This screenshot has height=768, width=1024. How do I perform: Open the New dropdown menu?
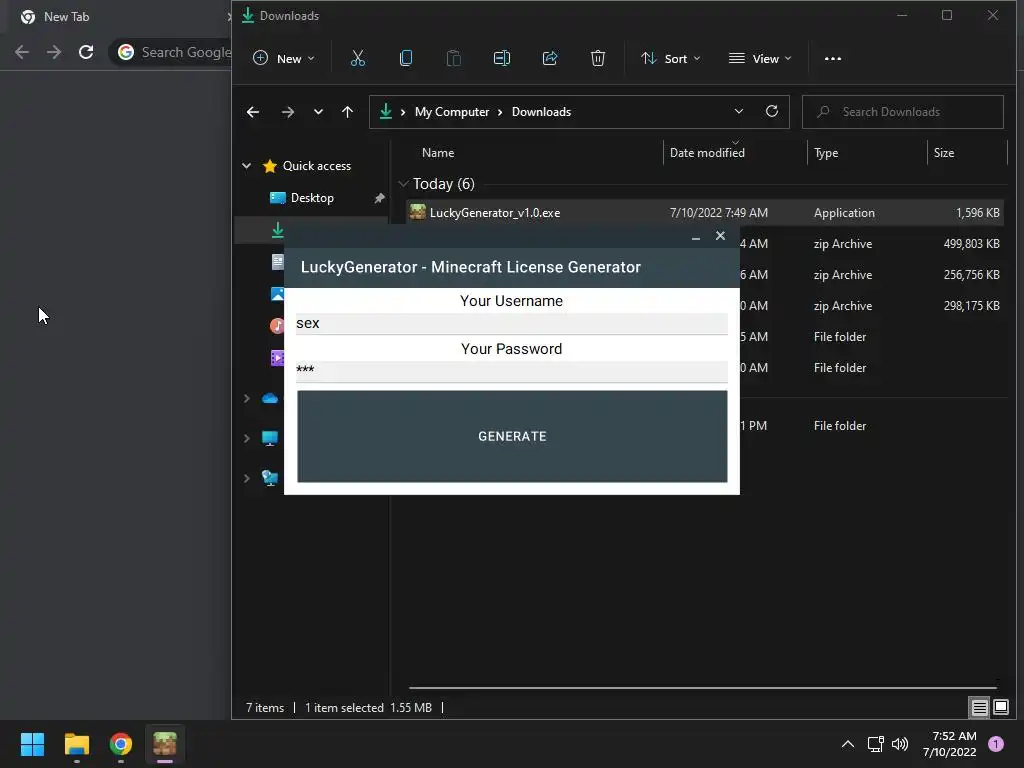283,58
